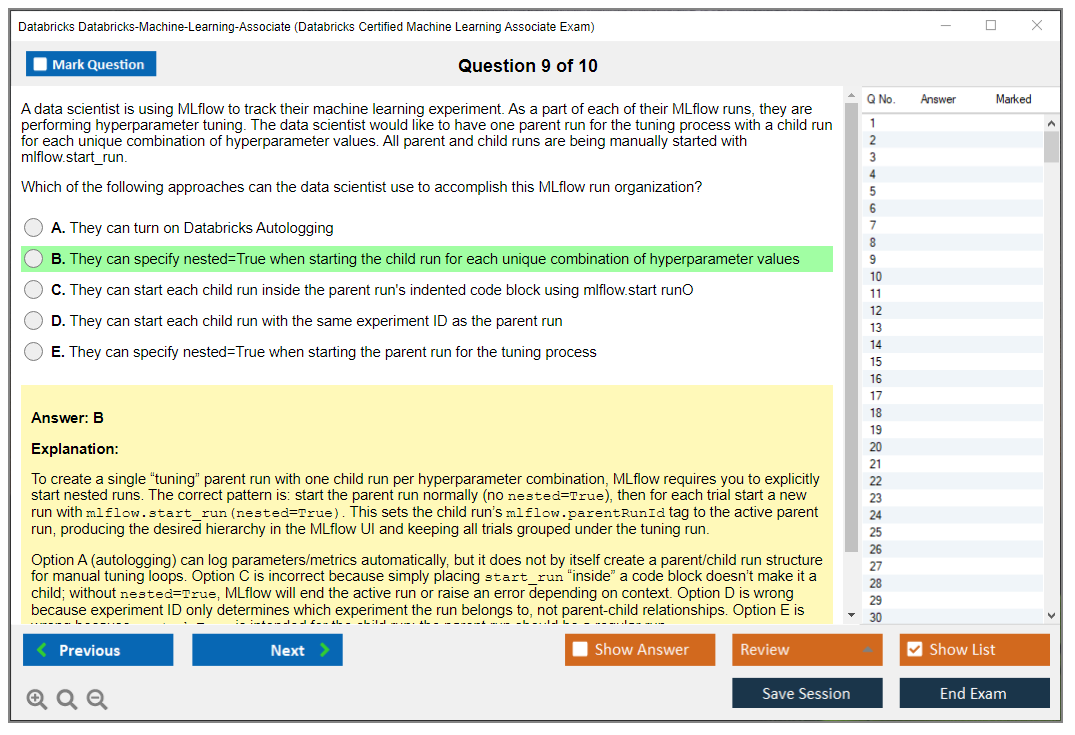Click the zoom out magnifier icon
The height and width of the screenshot is (735, 1075).
tap(97, 699)
